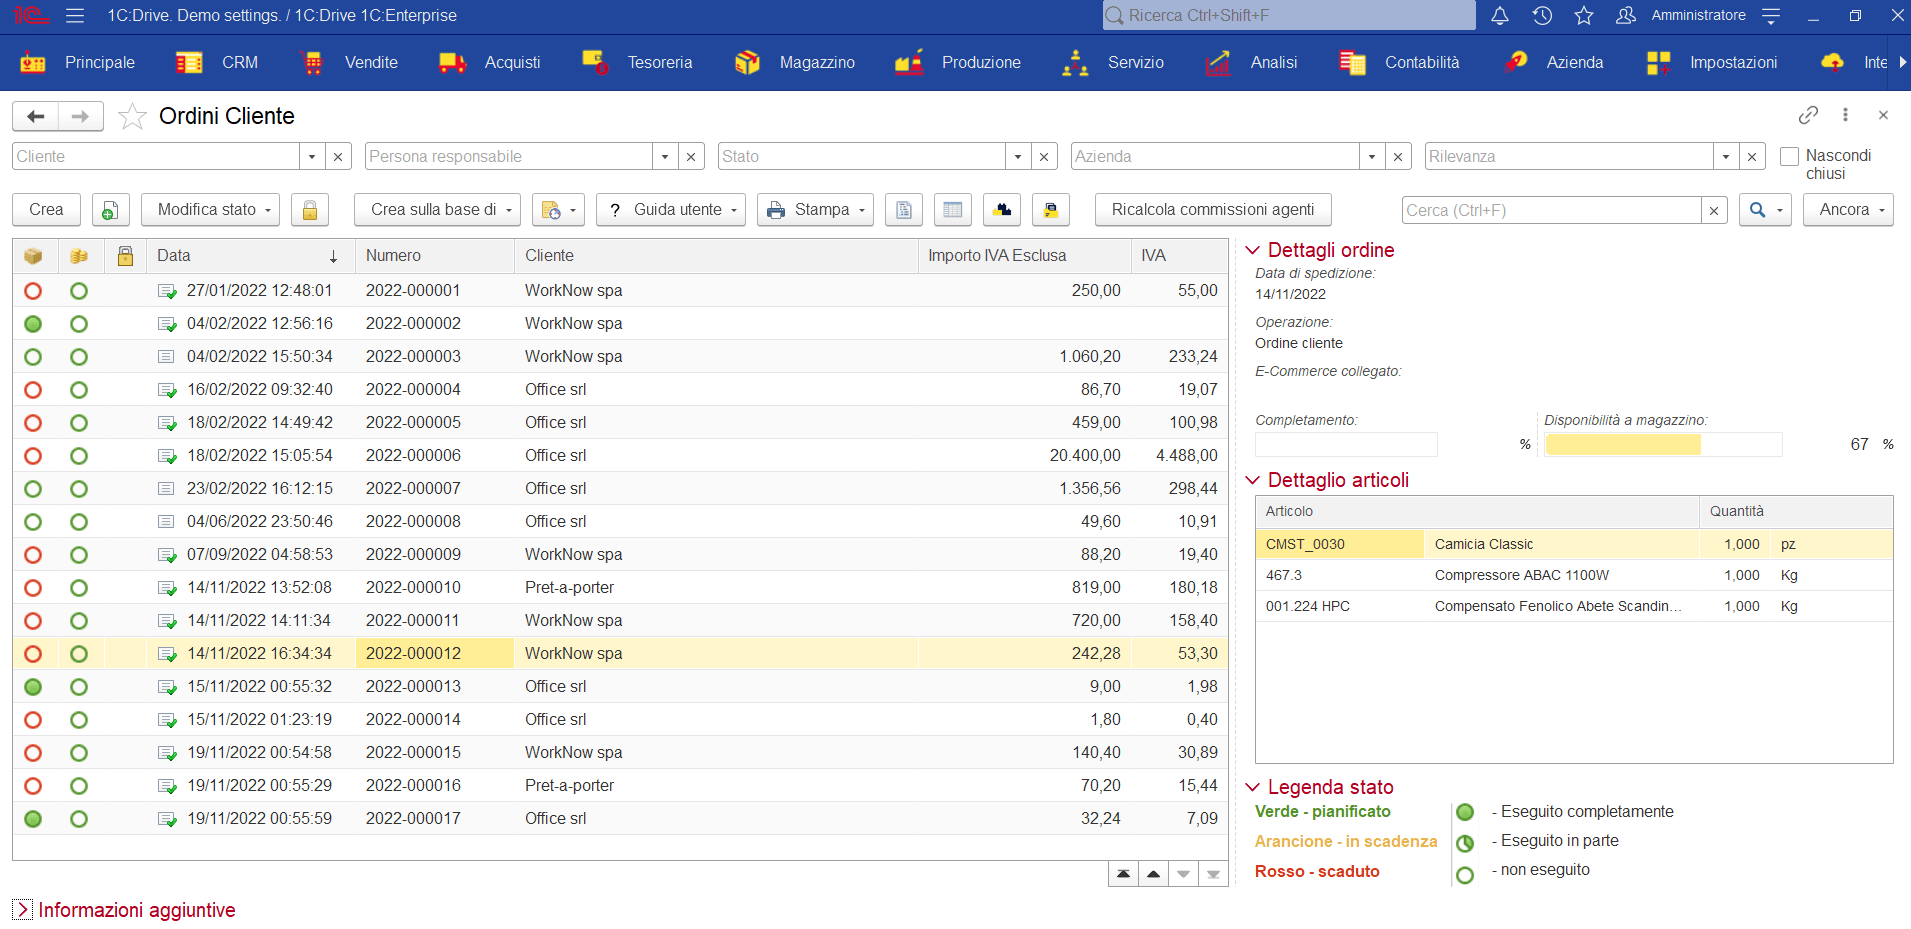Click the table layout icon in toolbar

pos(953,210)
